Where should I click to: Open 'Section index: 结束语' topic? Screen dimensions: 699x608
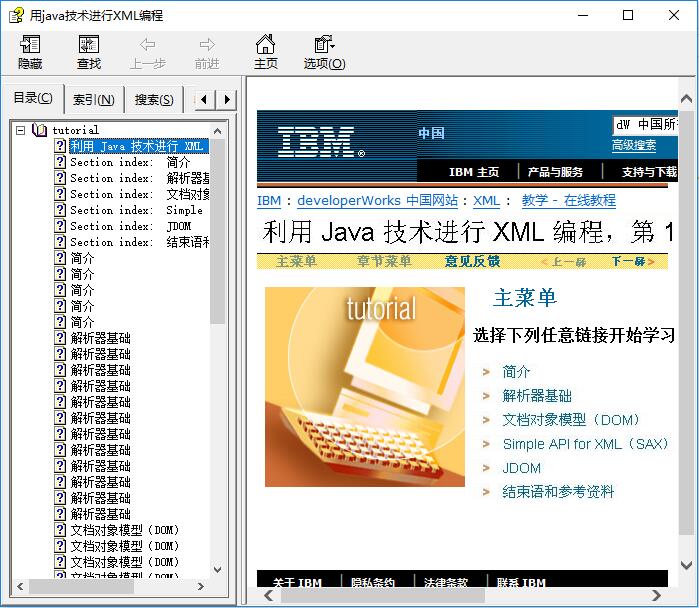pyautogui.click(x=140, y=242)
